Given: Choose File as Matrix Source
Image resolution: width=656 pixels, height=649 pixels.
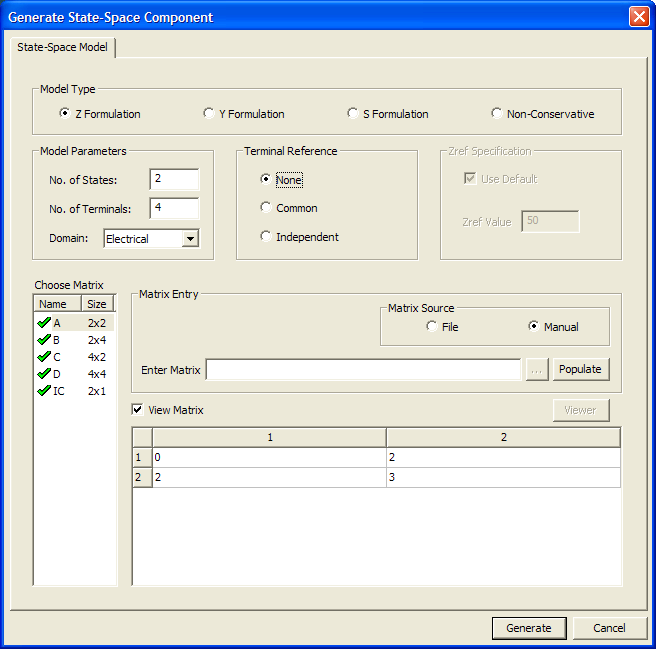Looking at the screenshot, I should click(x=432, y=327).
